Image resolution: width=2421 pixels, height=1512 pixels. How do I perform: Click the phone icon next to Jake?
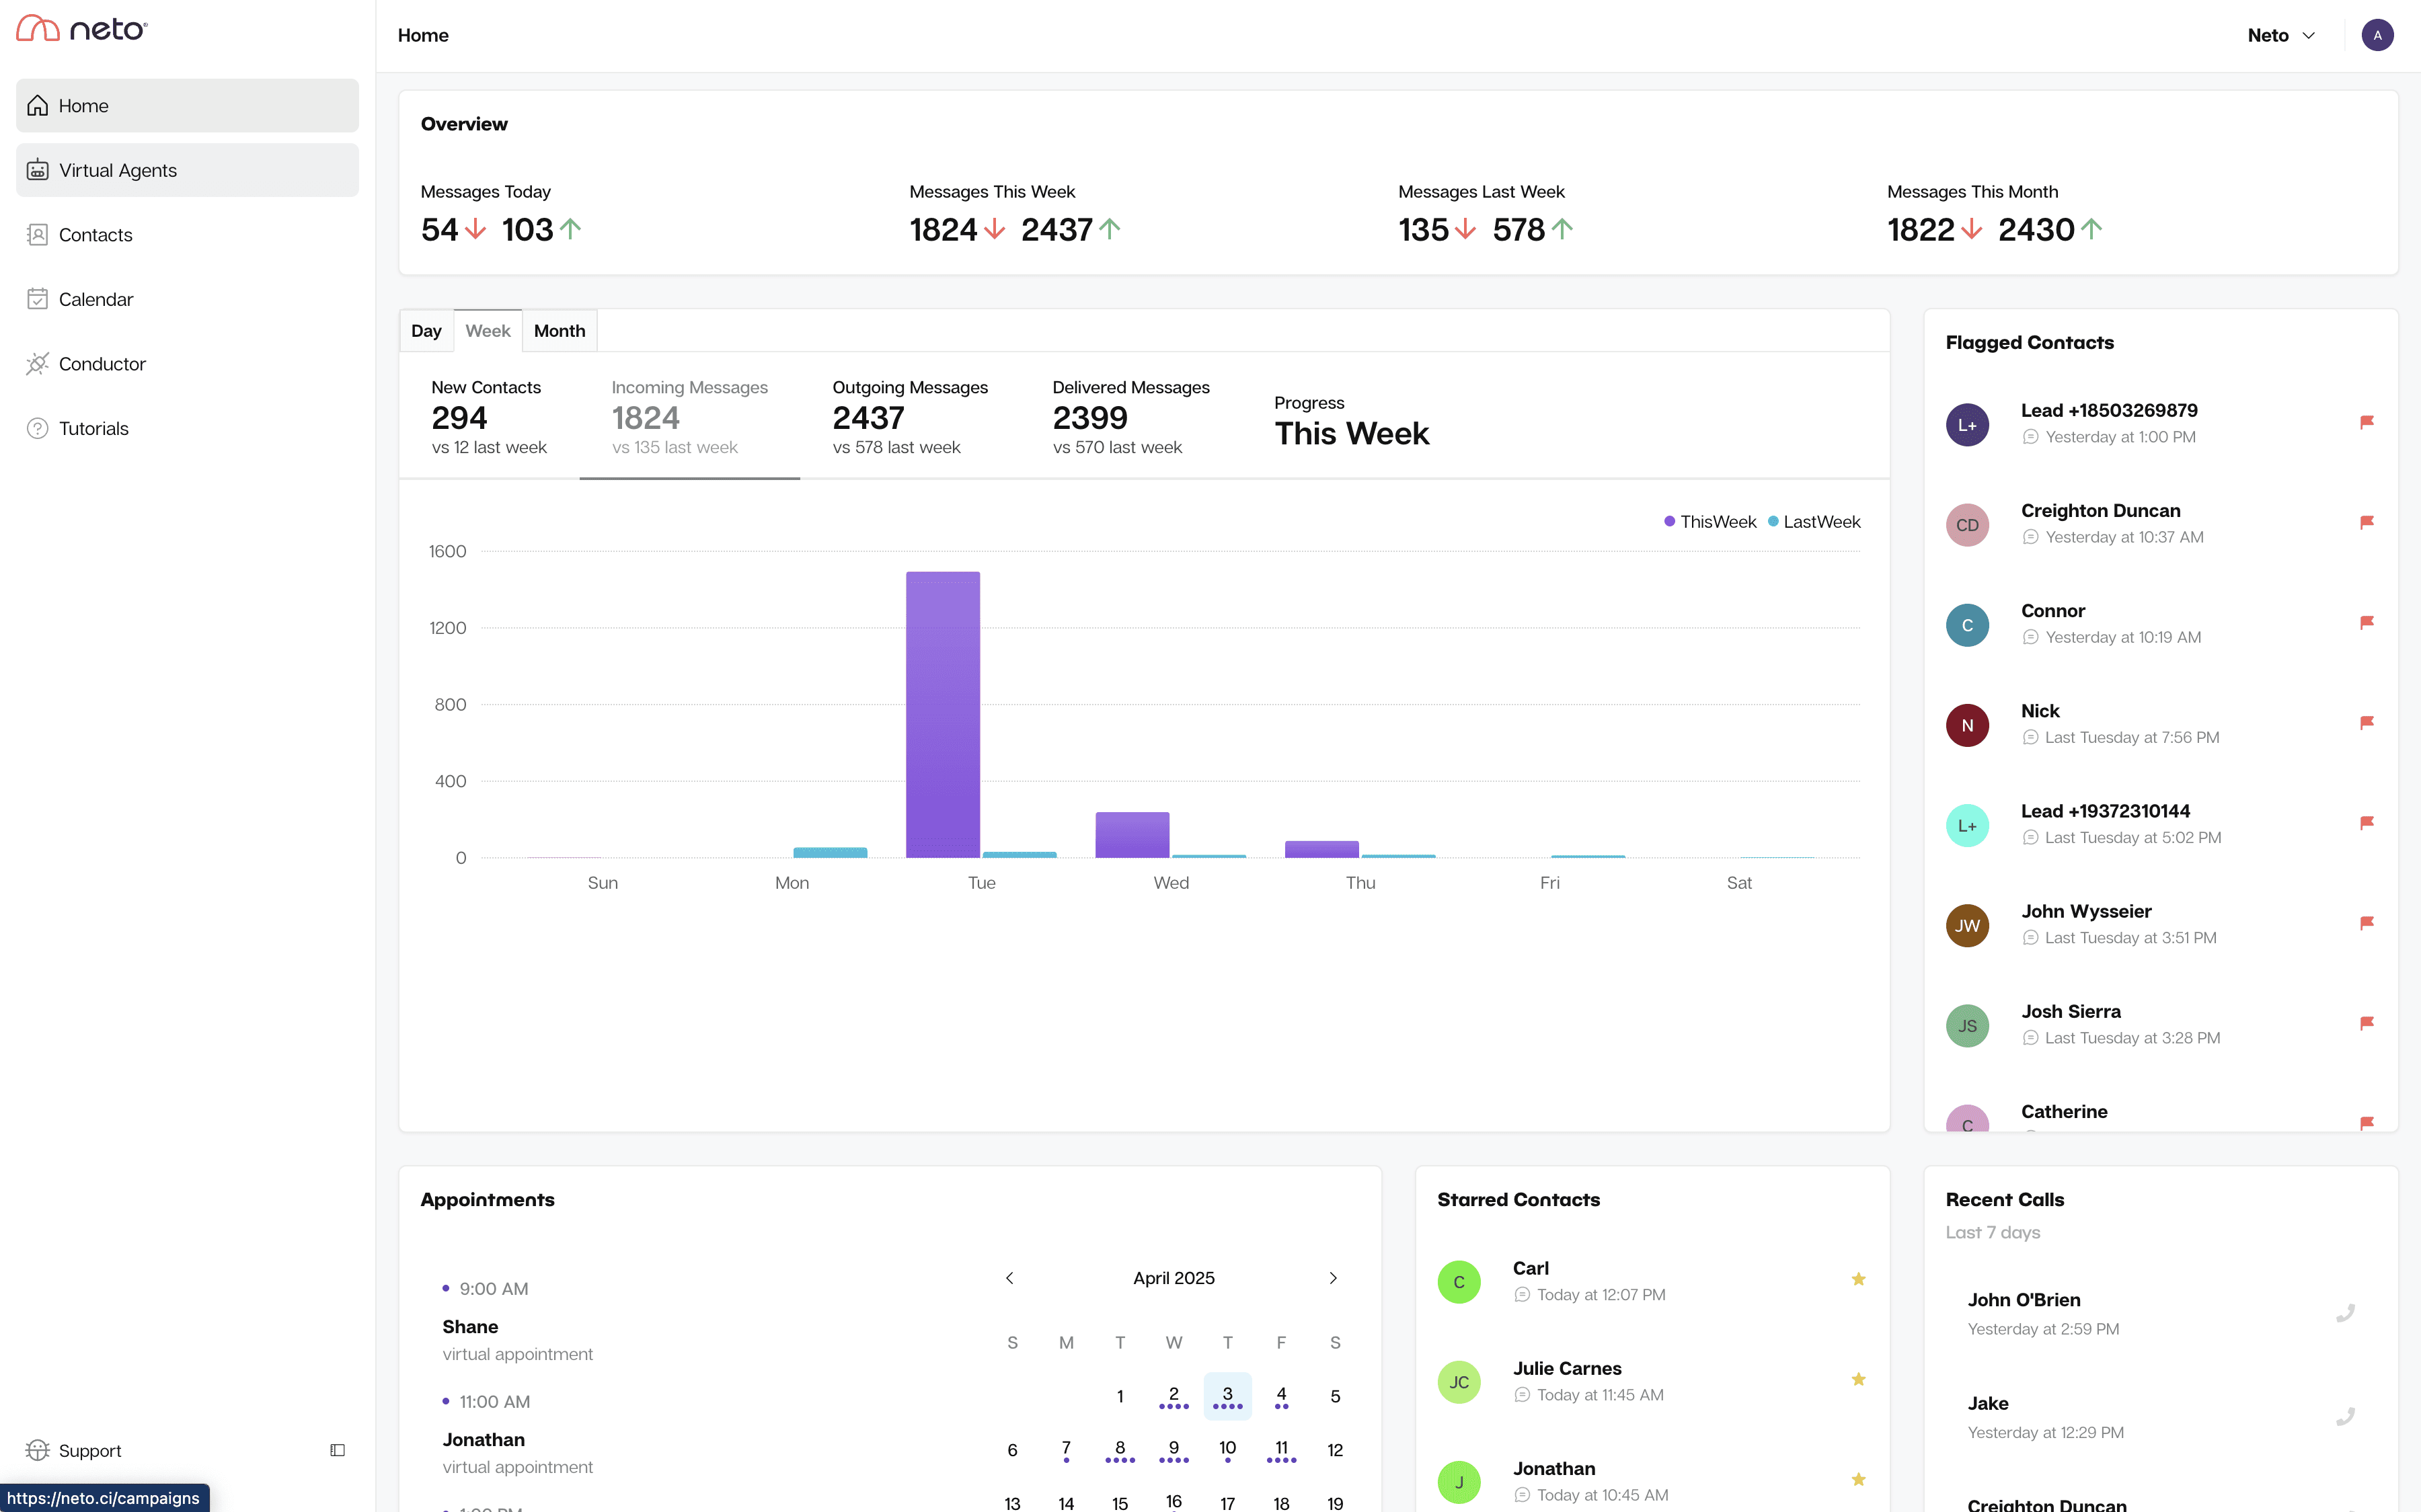click(x=2347, y=1417)
